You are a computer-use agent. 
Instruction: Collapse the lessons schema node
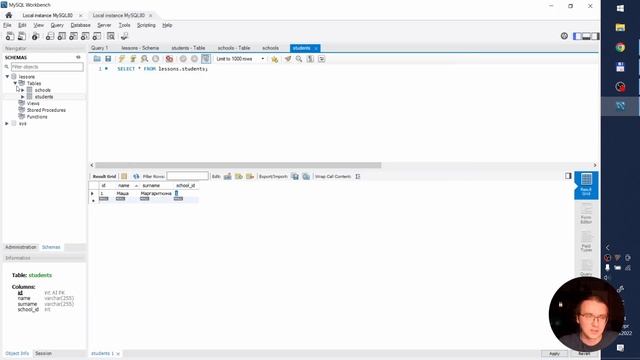coord(7,76)
